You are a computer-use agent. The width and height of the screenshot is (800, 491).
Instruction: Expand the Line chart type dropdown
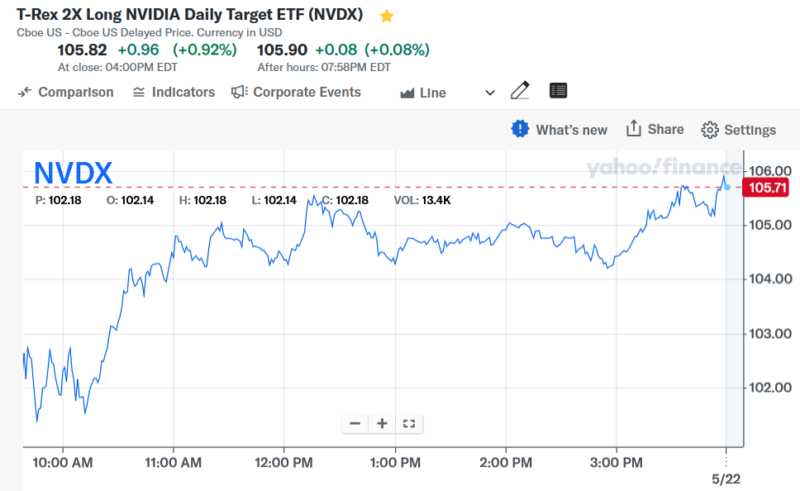pos(423,92)
